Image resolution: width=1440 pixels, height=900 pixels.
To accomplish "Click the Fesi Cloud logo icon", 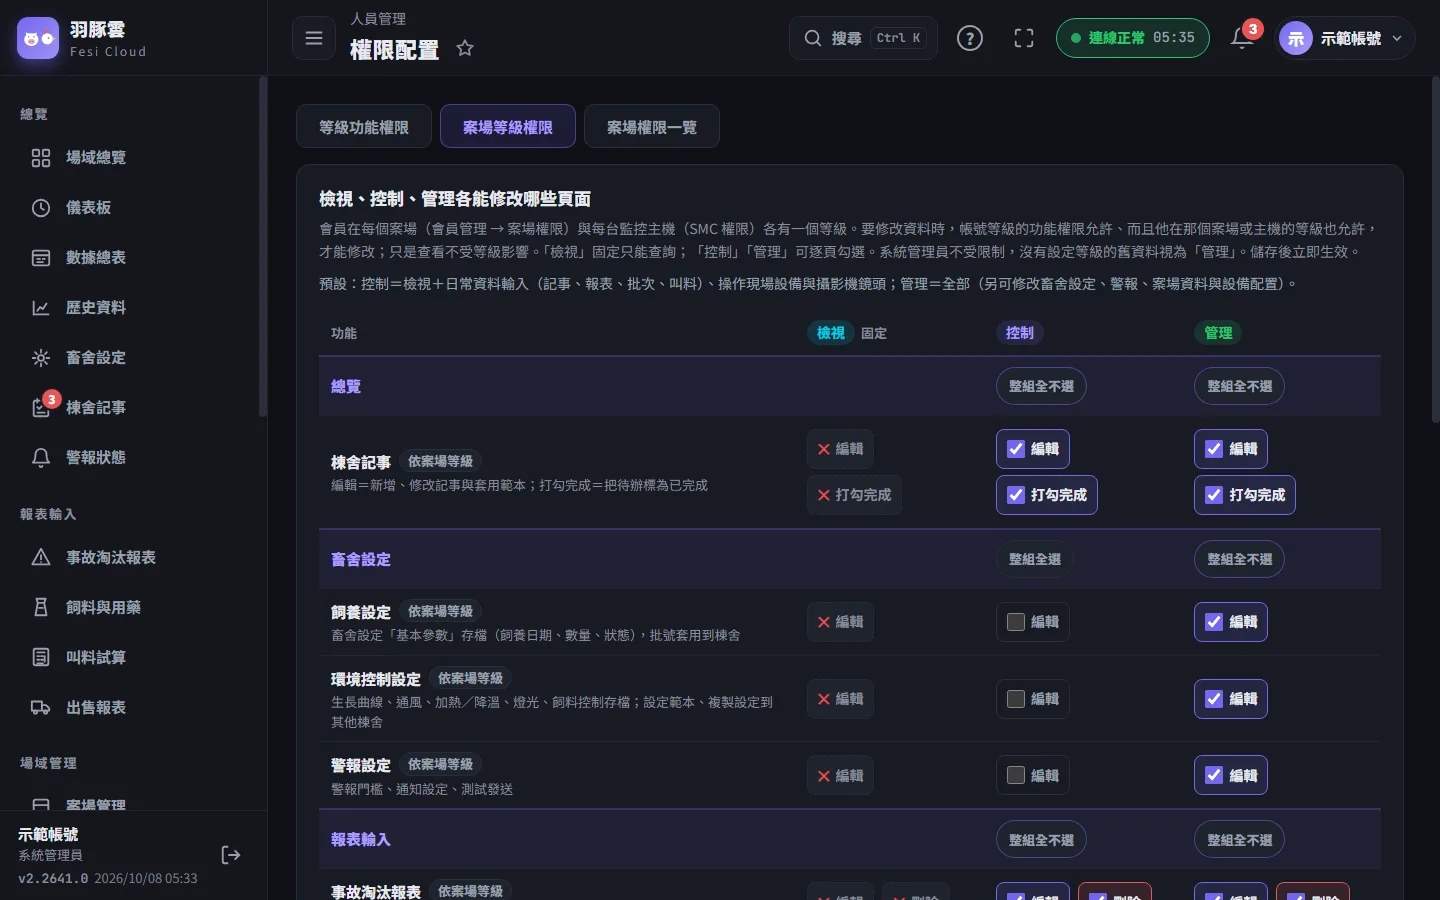I will (38, 38).
